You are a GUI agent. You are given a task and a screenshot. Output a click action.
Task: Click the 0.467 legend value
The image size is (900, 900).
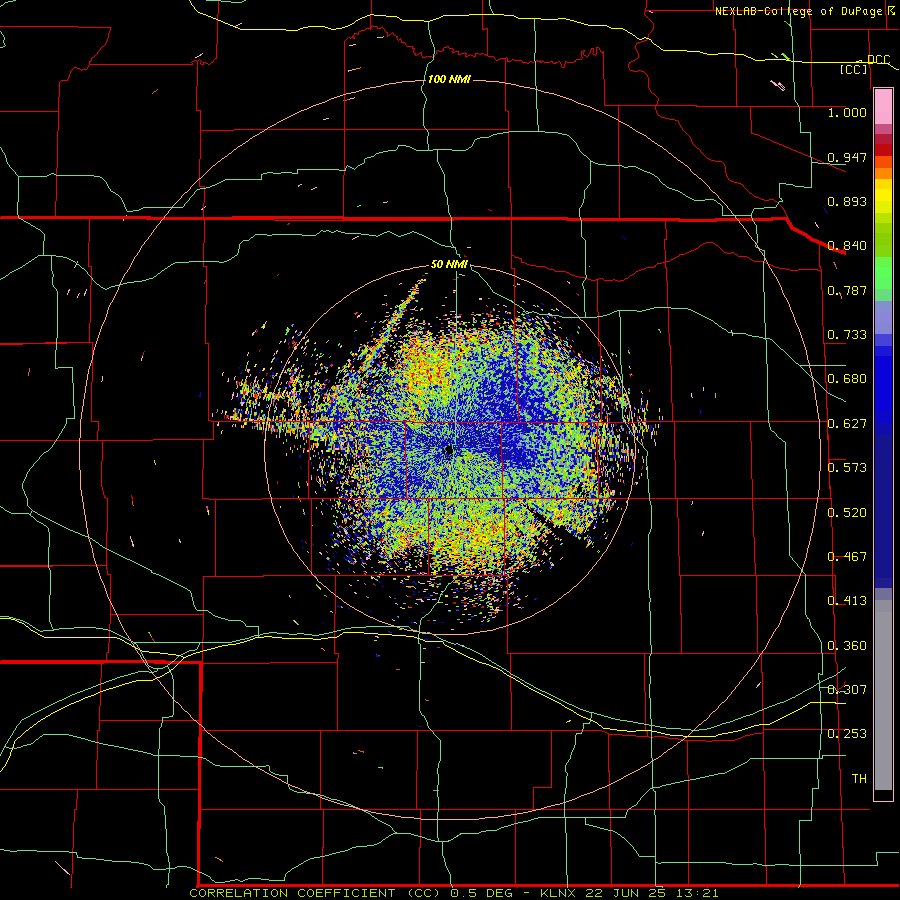coord(847,557)
